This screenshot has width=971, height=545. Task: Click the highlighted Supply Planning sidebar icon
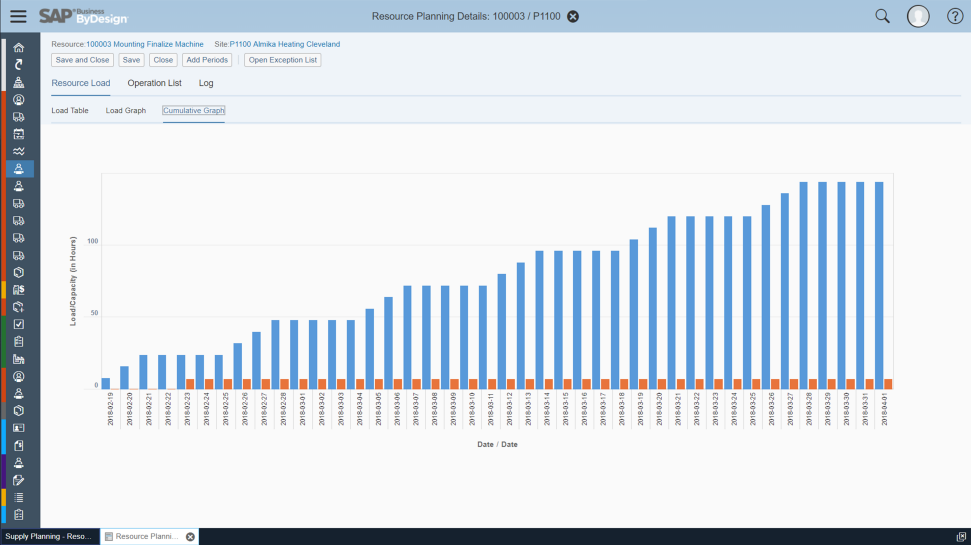[19, 168]
